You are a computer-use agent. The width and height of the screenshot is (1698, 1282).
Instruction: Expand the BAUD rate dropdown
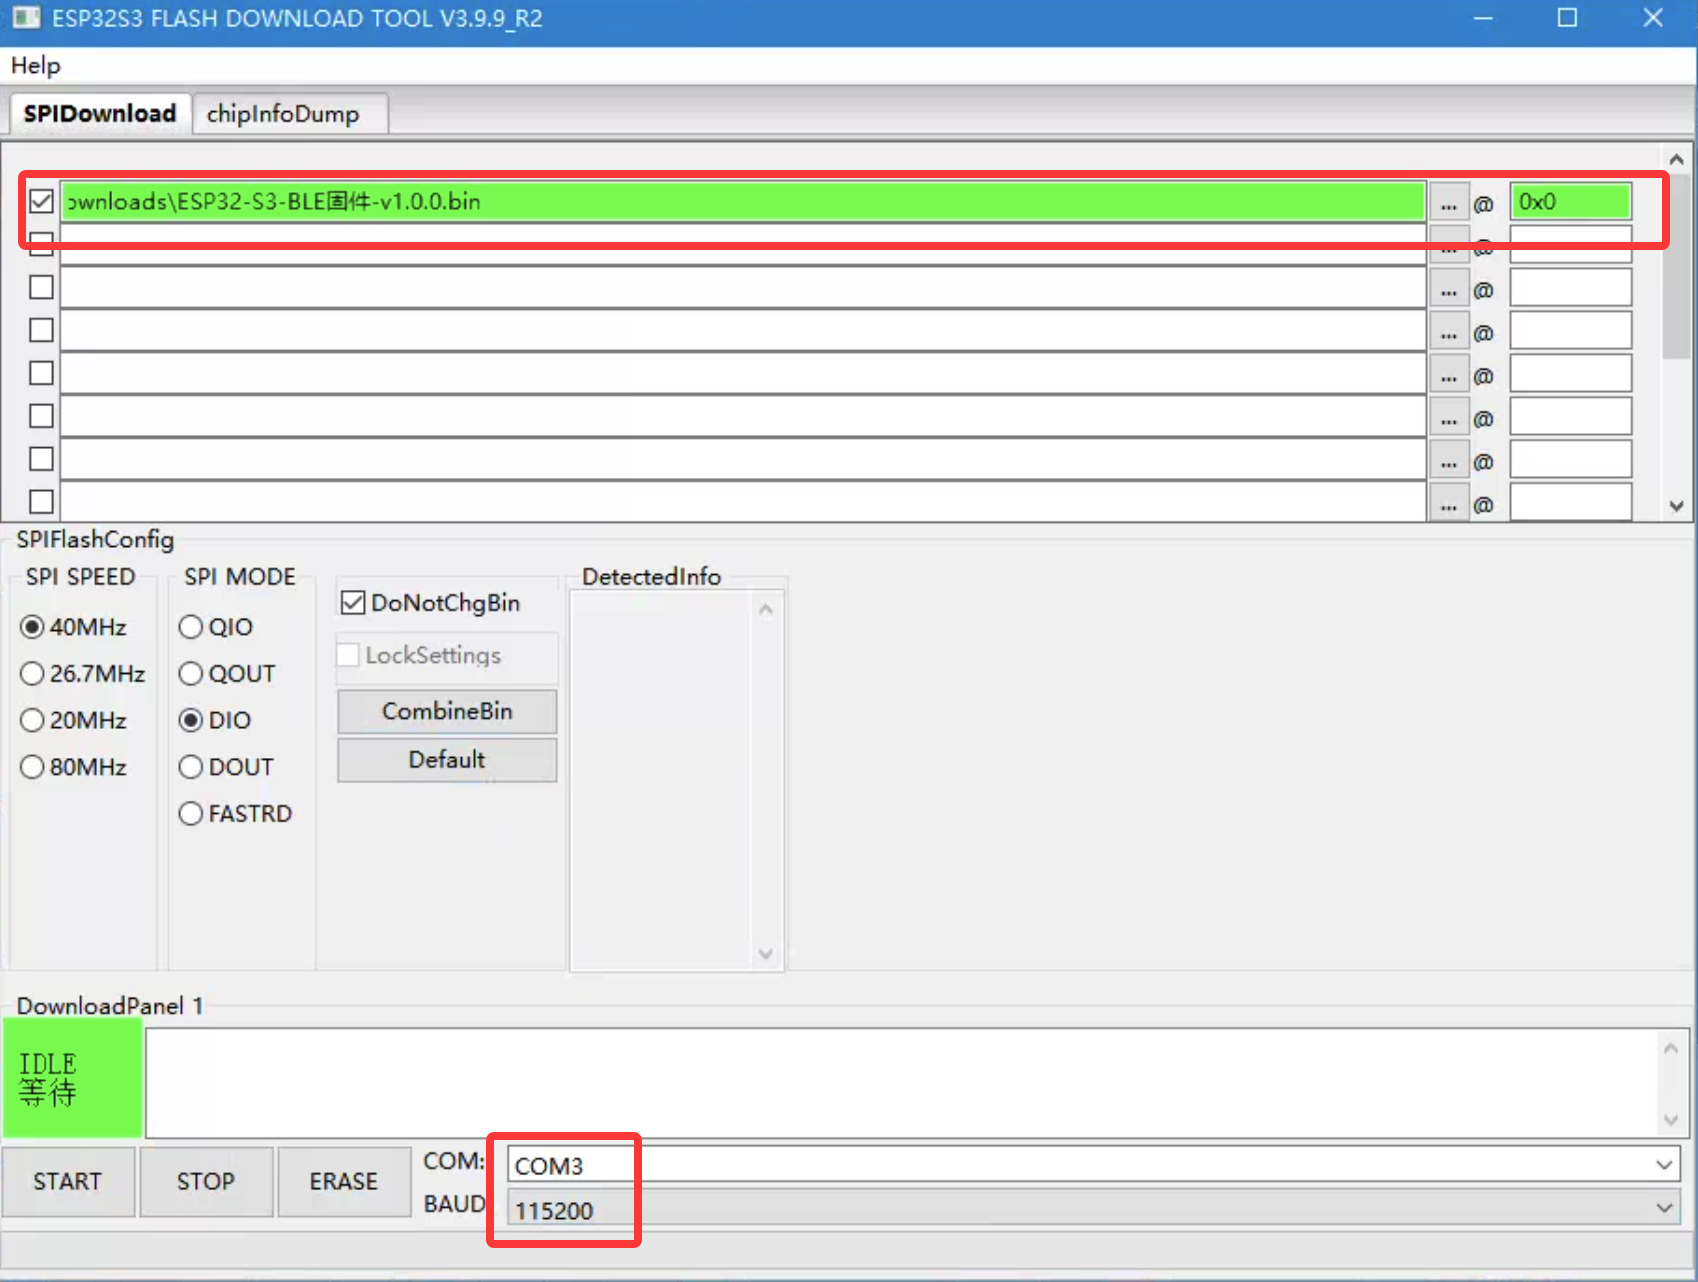click(x=1664, y=1208)
